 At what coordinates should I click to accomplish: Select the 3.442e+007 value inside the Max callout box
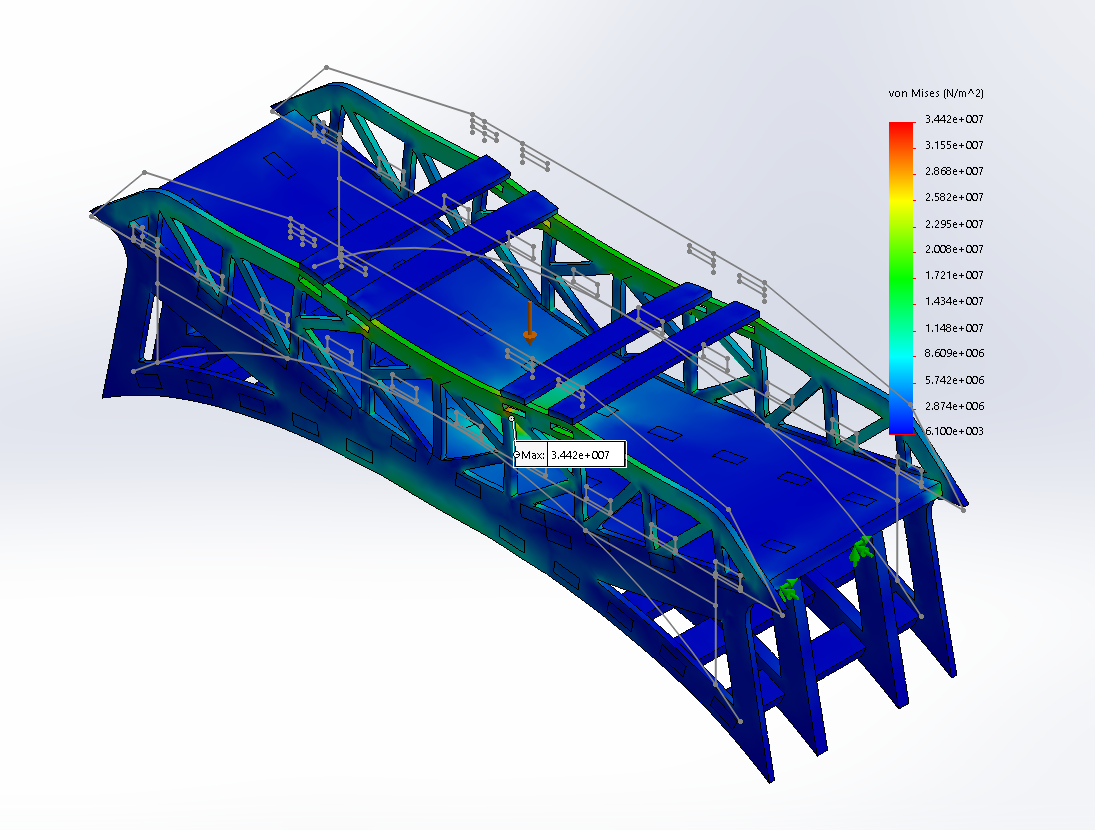pyautogui.click(x=580, y=455)
